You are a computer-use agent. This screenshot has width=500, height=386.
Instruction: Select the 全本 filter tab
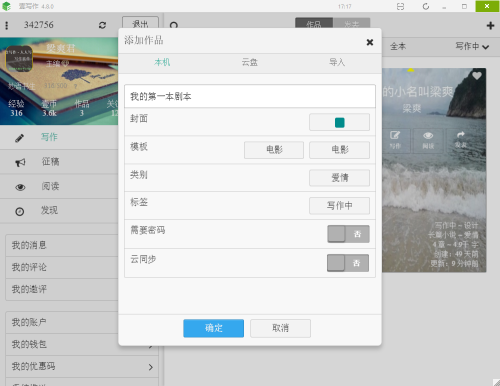(x=398, y=46)
